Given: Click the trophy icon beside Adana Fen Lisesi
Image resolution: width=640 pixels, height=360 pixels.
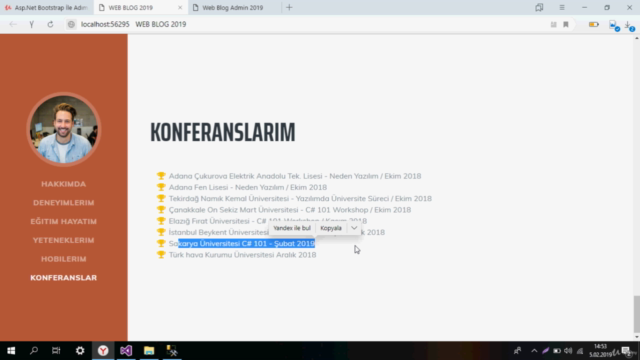Looking at the screenshot, I should pos(161,187).
